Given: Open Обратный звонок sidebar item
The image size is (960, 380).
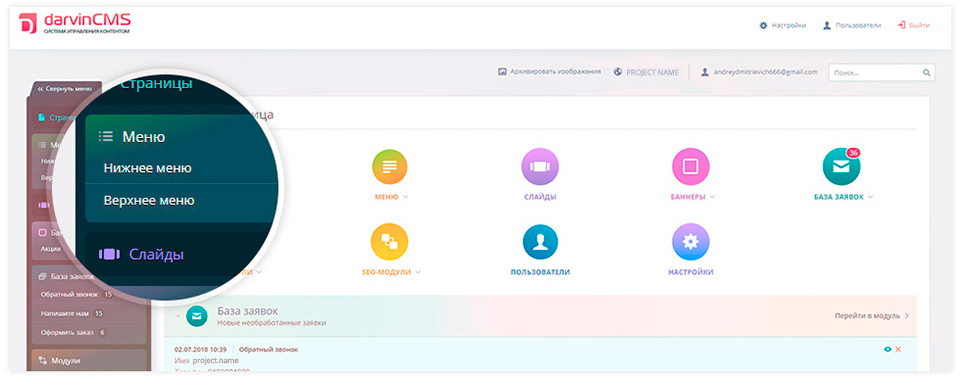Looking at the screenshot, I should click(69, 294).
